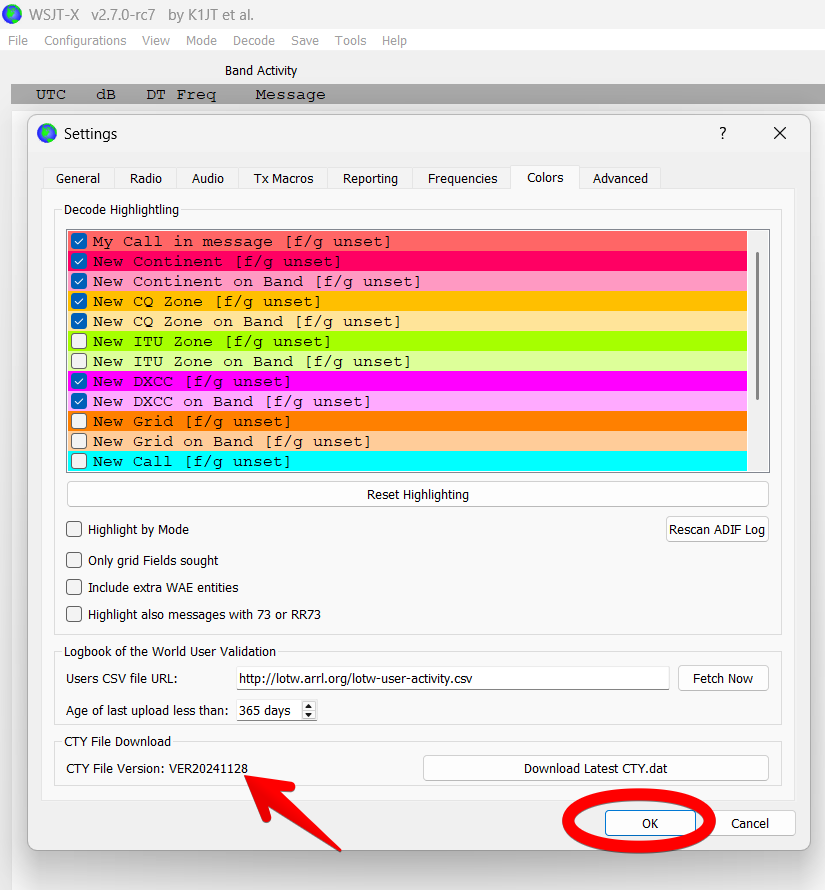Click the Cancel button

[x=749, y=823]
